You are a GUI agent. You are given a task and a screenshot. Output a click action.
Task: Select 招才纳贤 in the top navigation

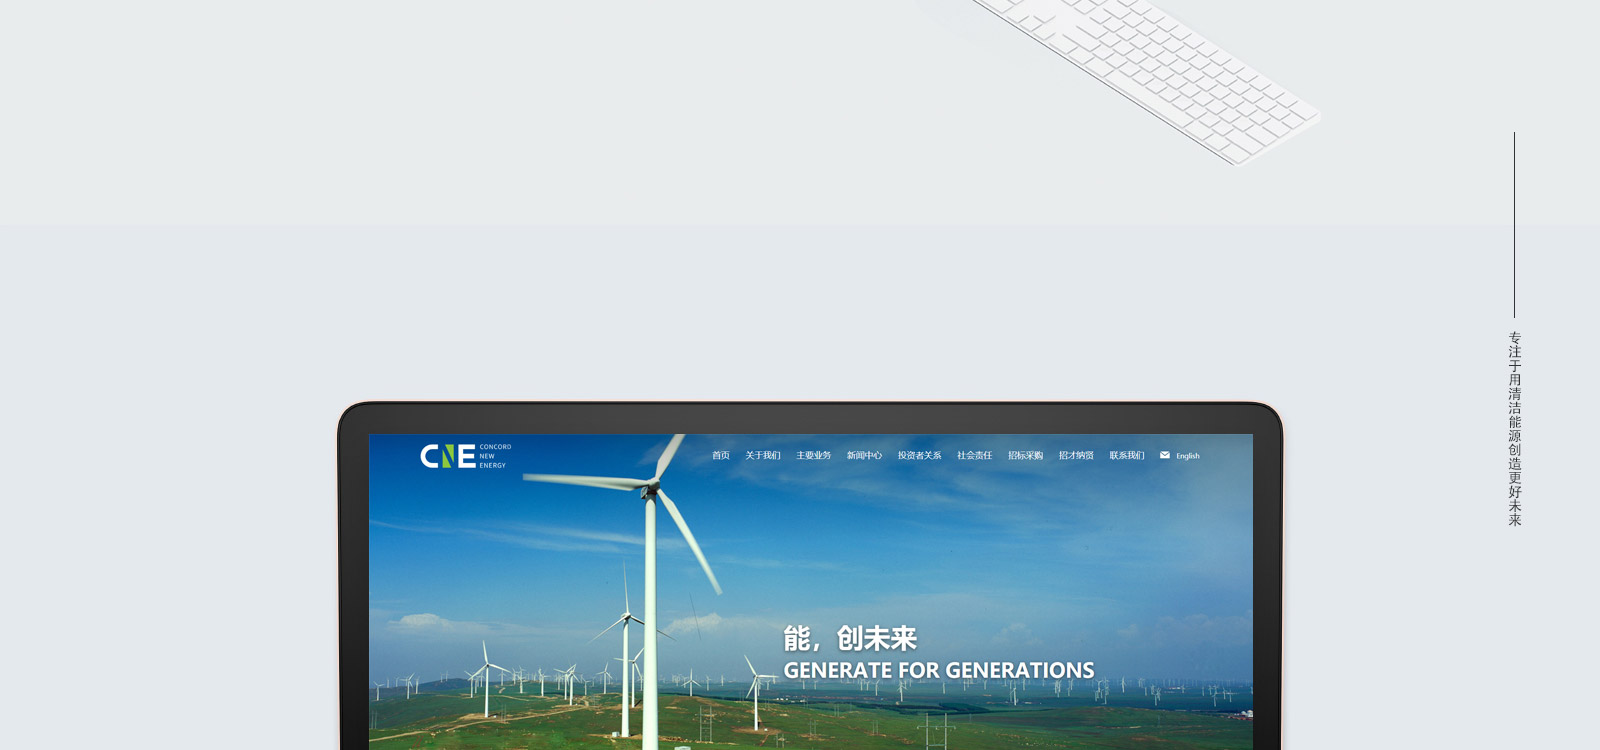pos(1076,456)
